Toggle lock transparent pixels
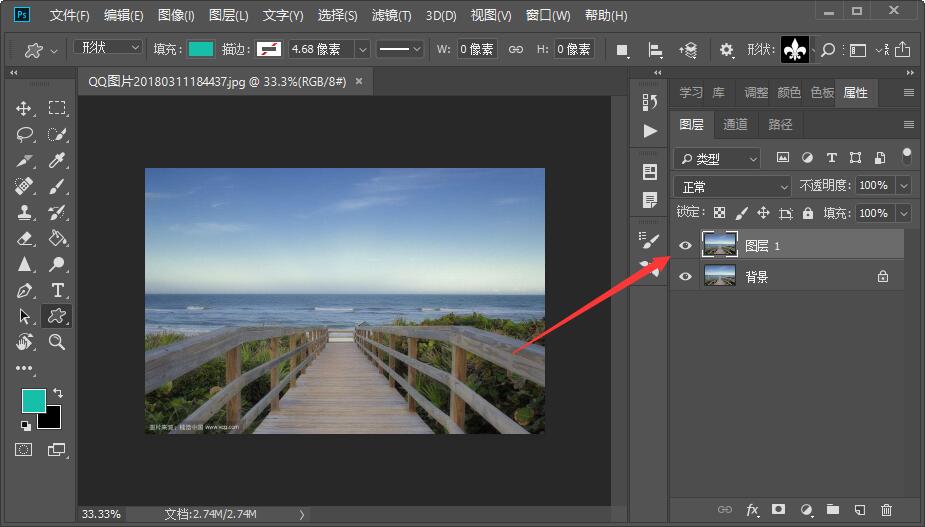 click(719, 213)
